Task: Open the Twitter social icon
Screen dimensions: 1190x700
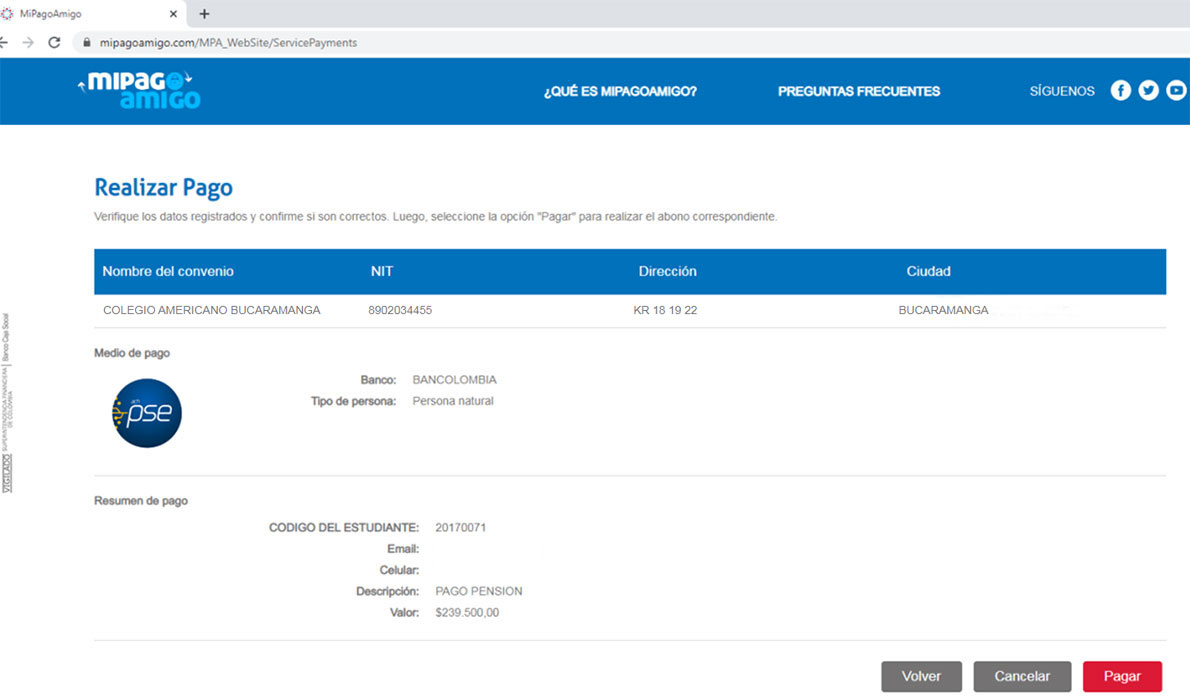Action: pyautogui.click(x=1148, y=91)
